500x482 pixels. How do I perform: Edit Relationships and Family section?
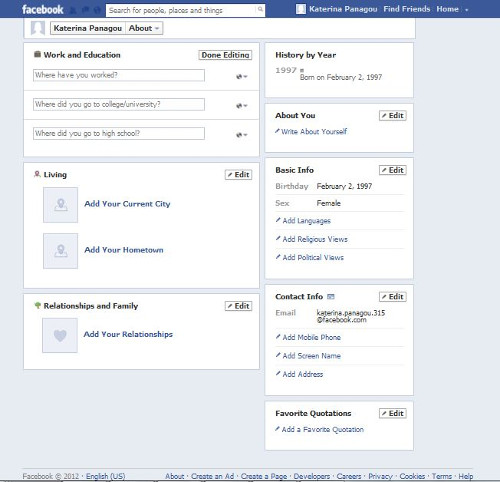point(239,306)
